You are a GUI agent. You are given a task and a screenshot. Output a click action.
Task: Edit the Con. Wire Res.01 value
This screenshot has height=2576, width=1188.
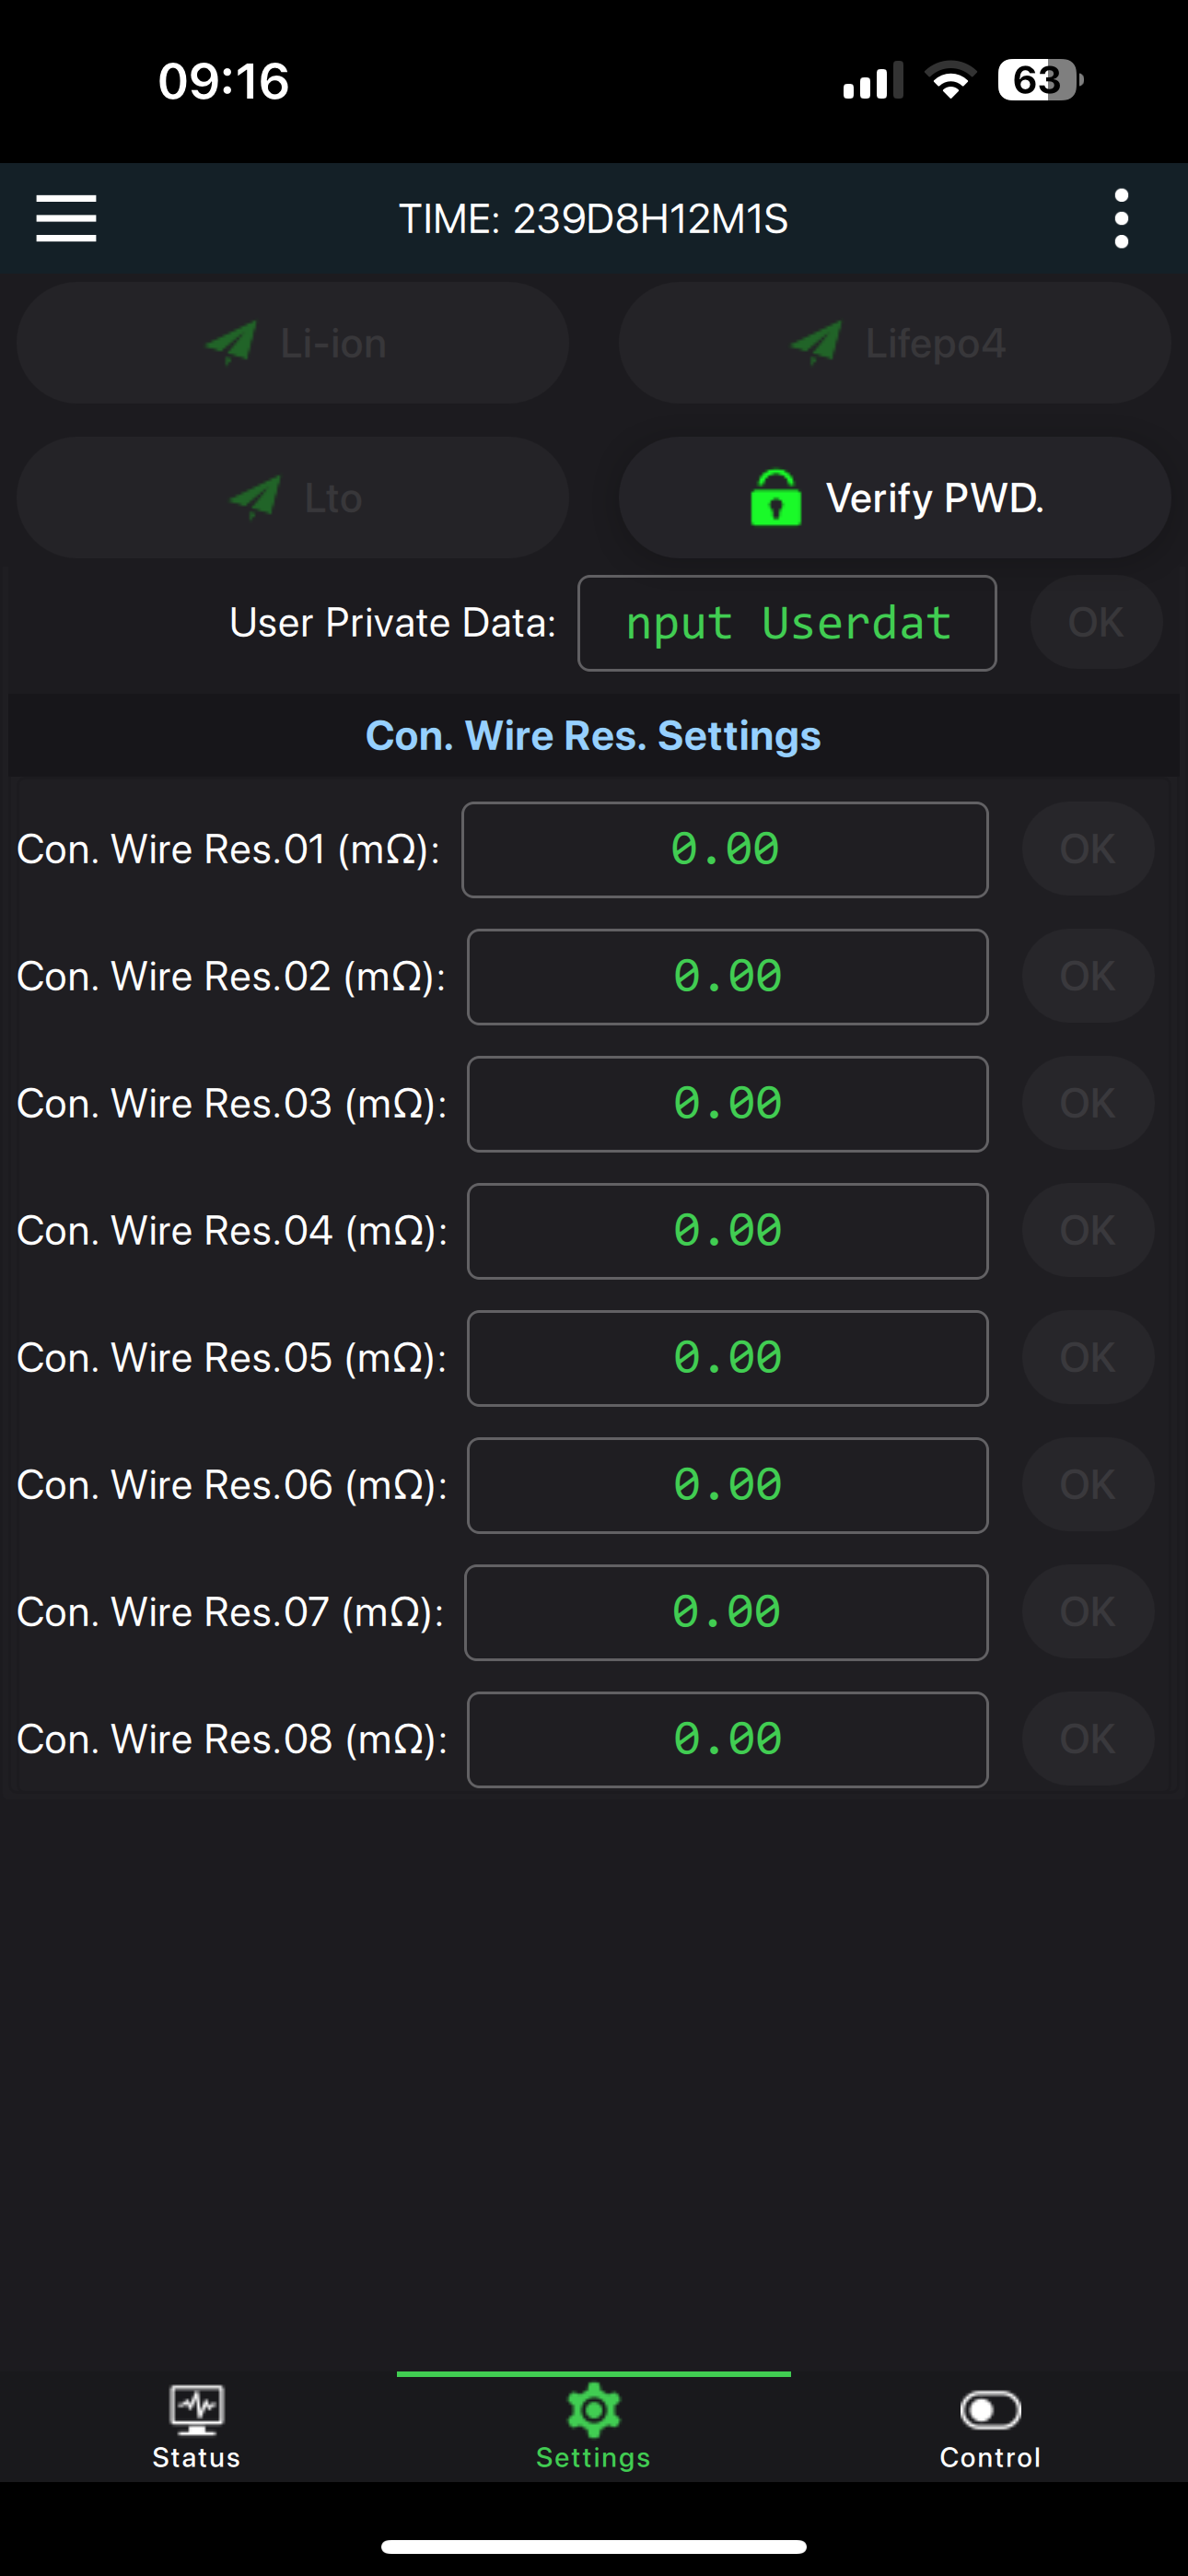(x=725, y=850)
